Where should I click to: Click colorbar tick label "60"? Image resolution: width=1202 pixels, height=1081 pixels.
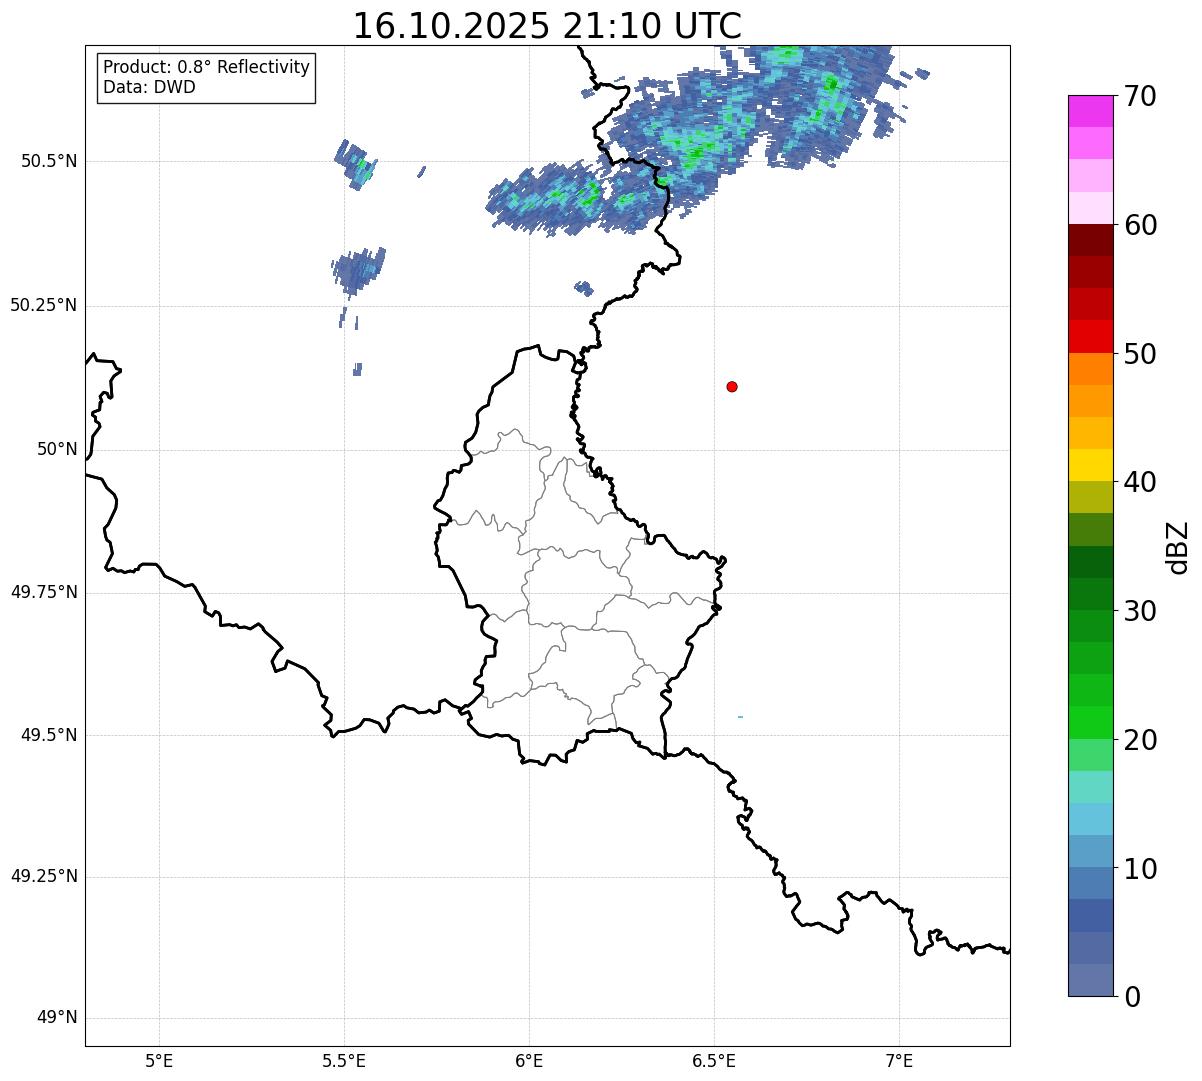[1140, 225]
